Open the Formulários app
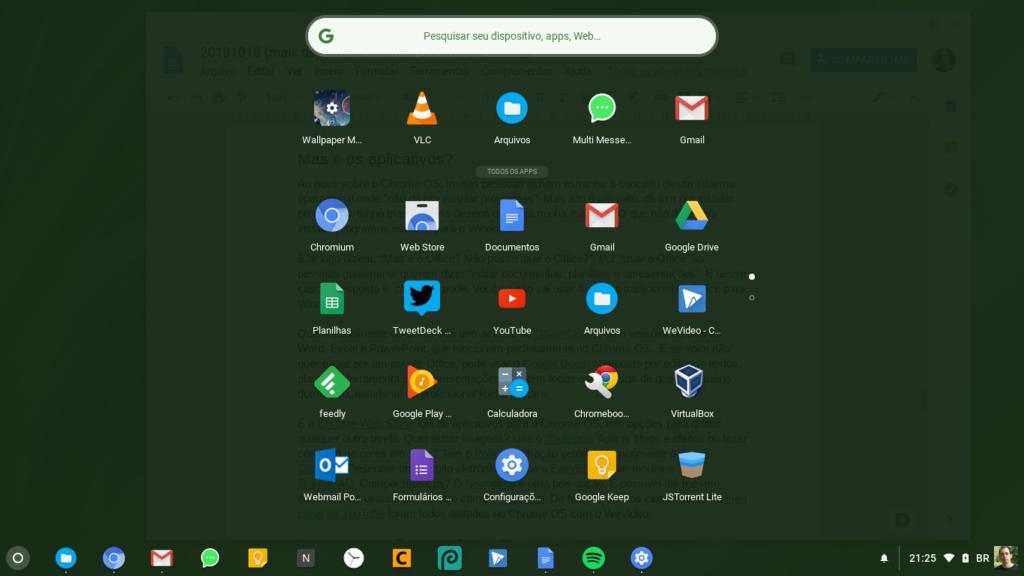Viewport: 1024px width, 576px height. tap(422, 465)
